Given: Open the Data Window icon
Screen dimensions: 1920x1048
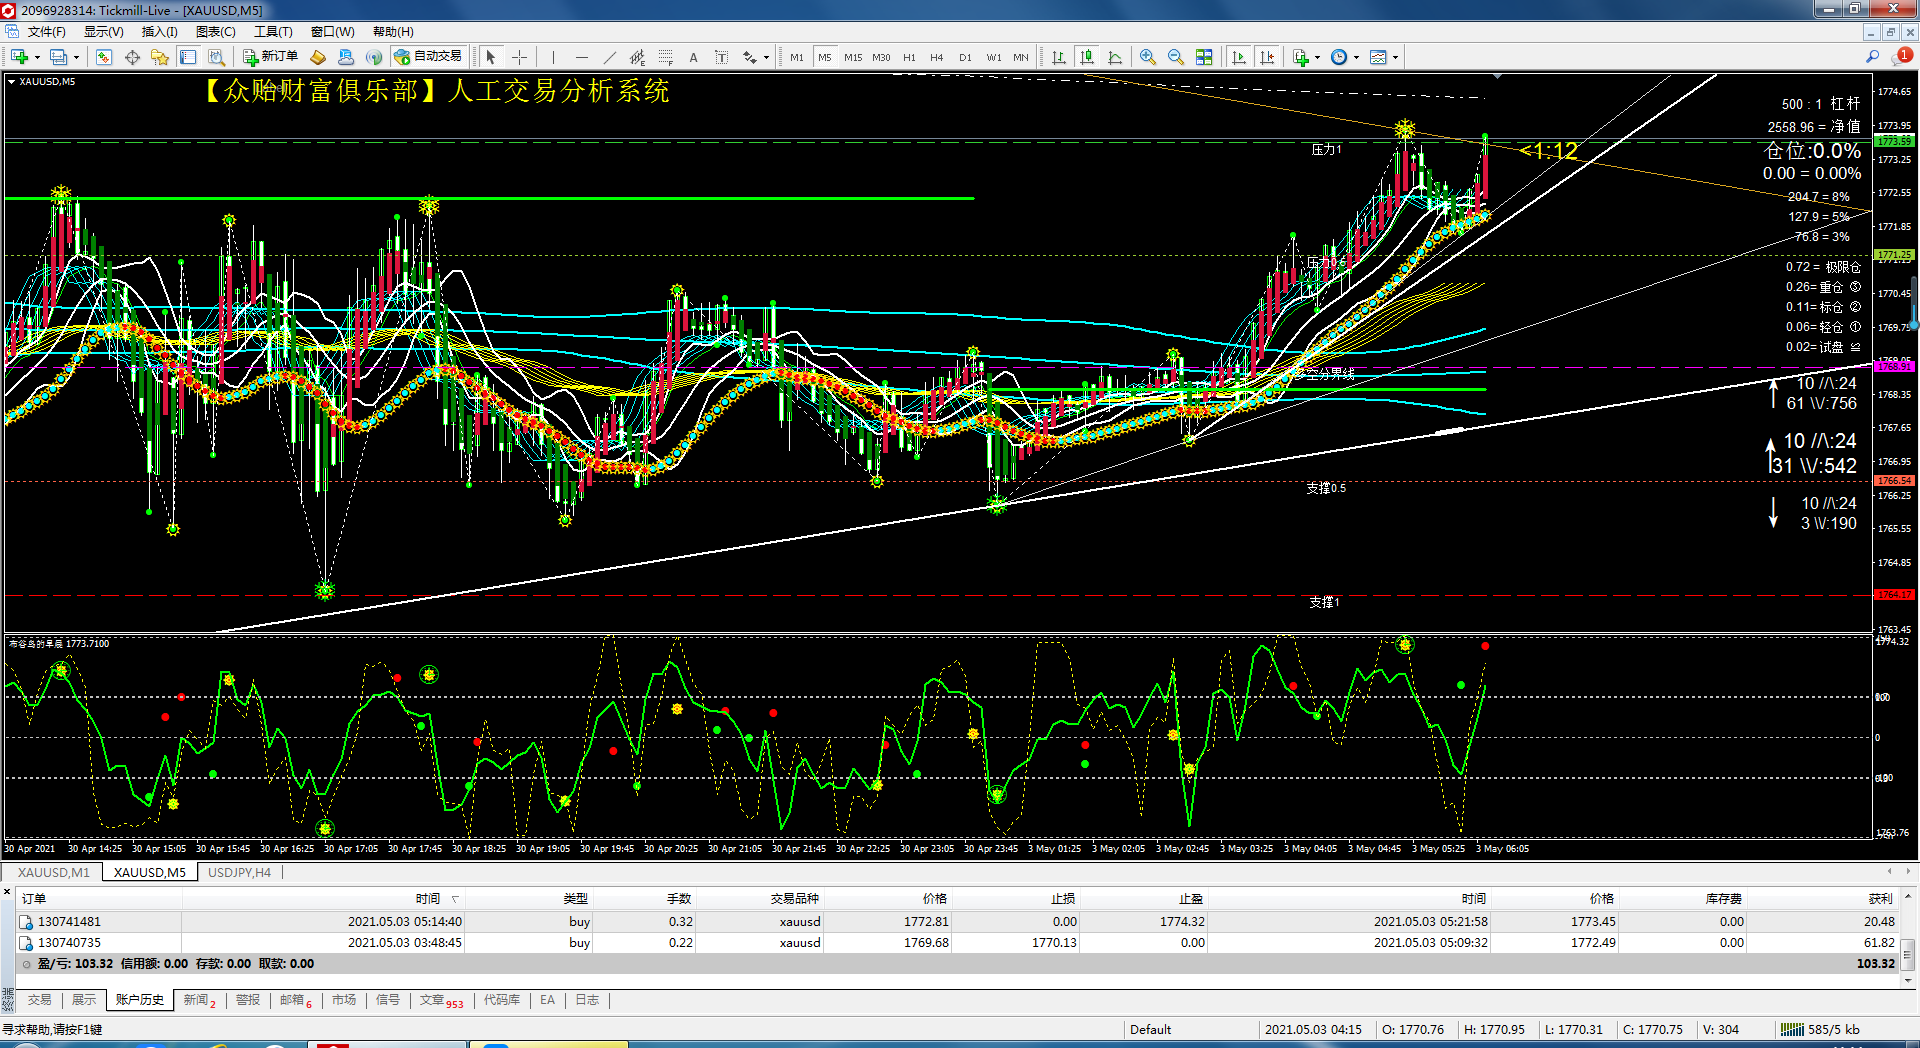Looking at the screenshot, I should [x=132, y=57].
